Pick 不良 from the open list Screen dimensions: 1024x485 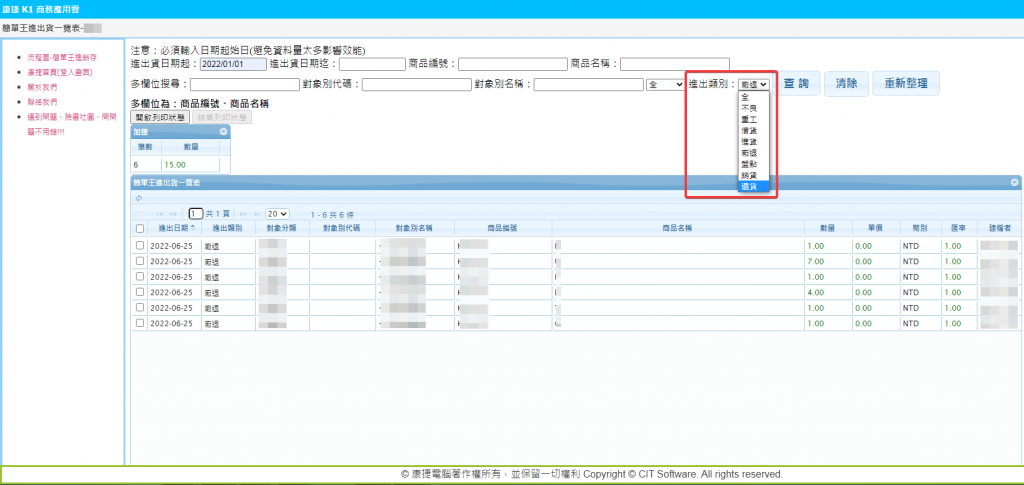(749, 108)
